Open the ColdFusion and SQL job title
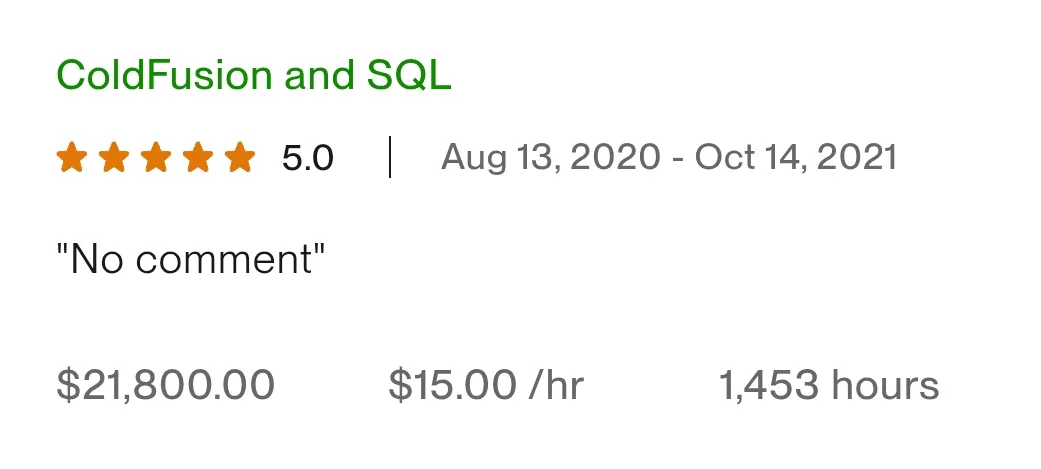Image resolution: width=1041 pixels, height=469 pixels. pos(254,76)
